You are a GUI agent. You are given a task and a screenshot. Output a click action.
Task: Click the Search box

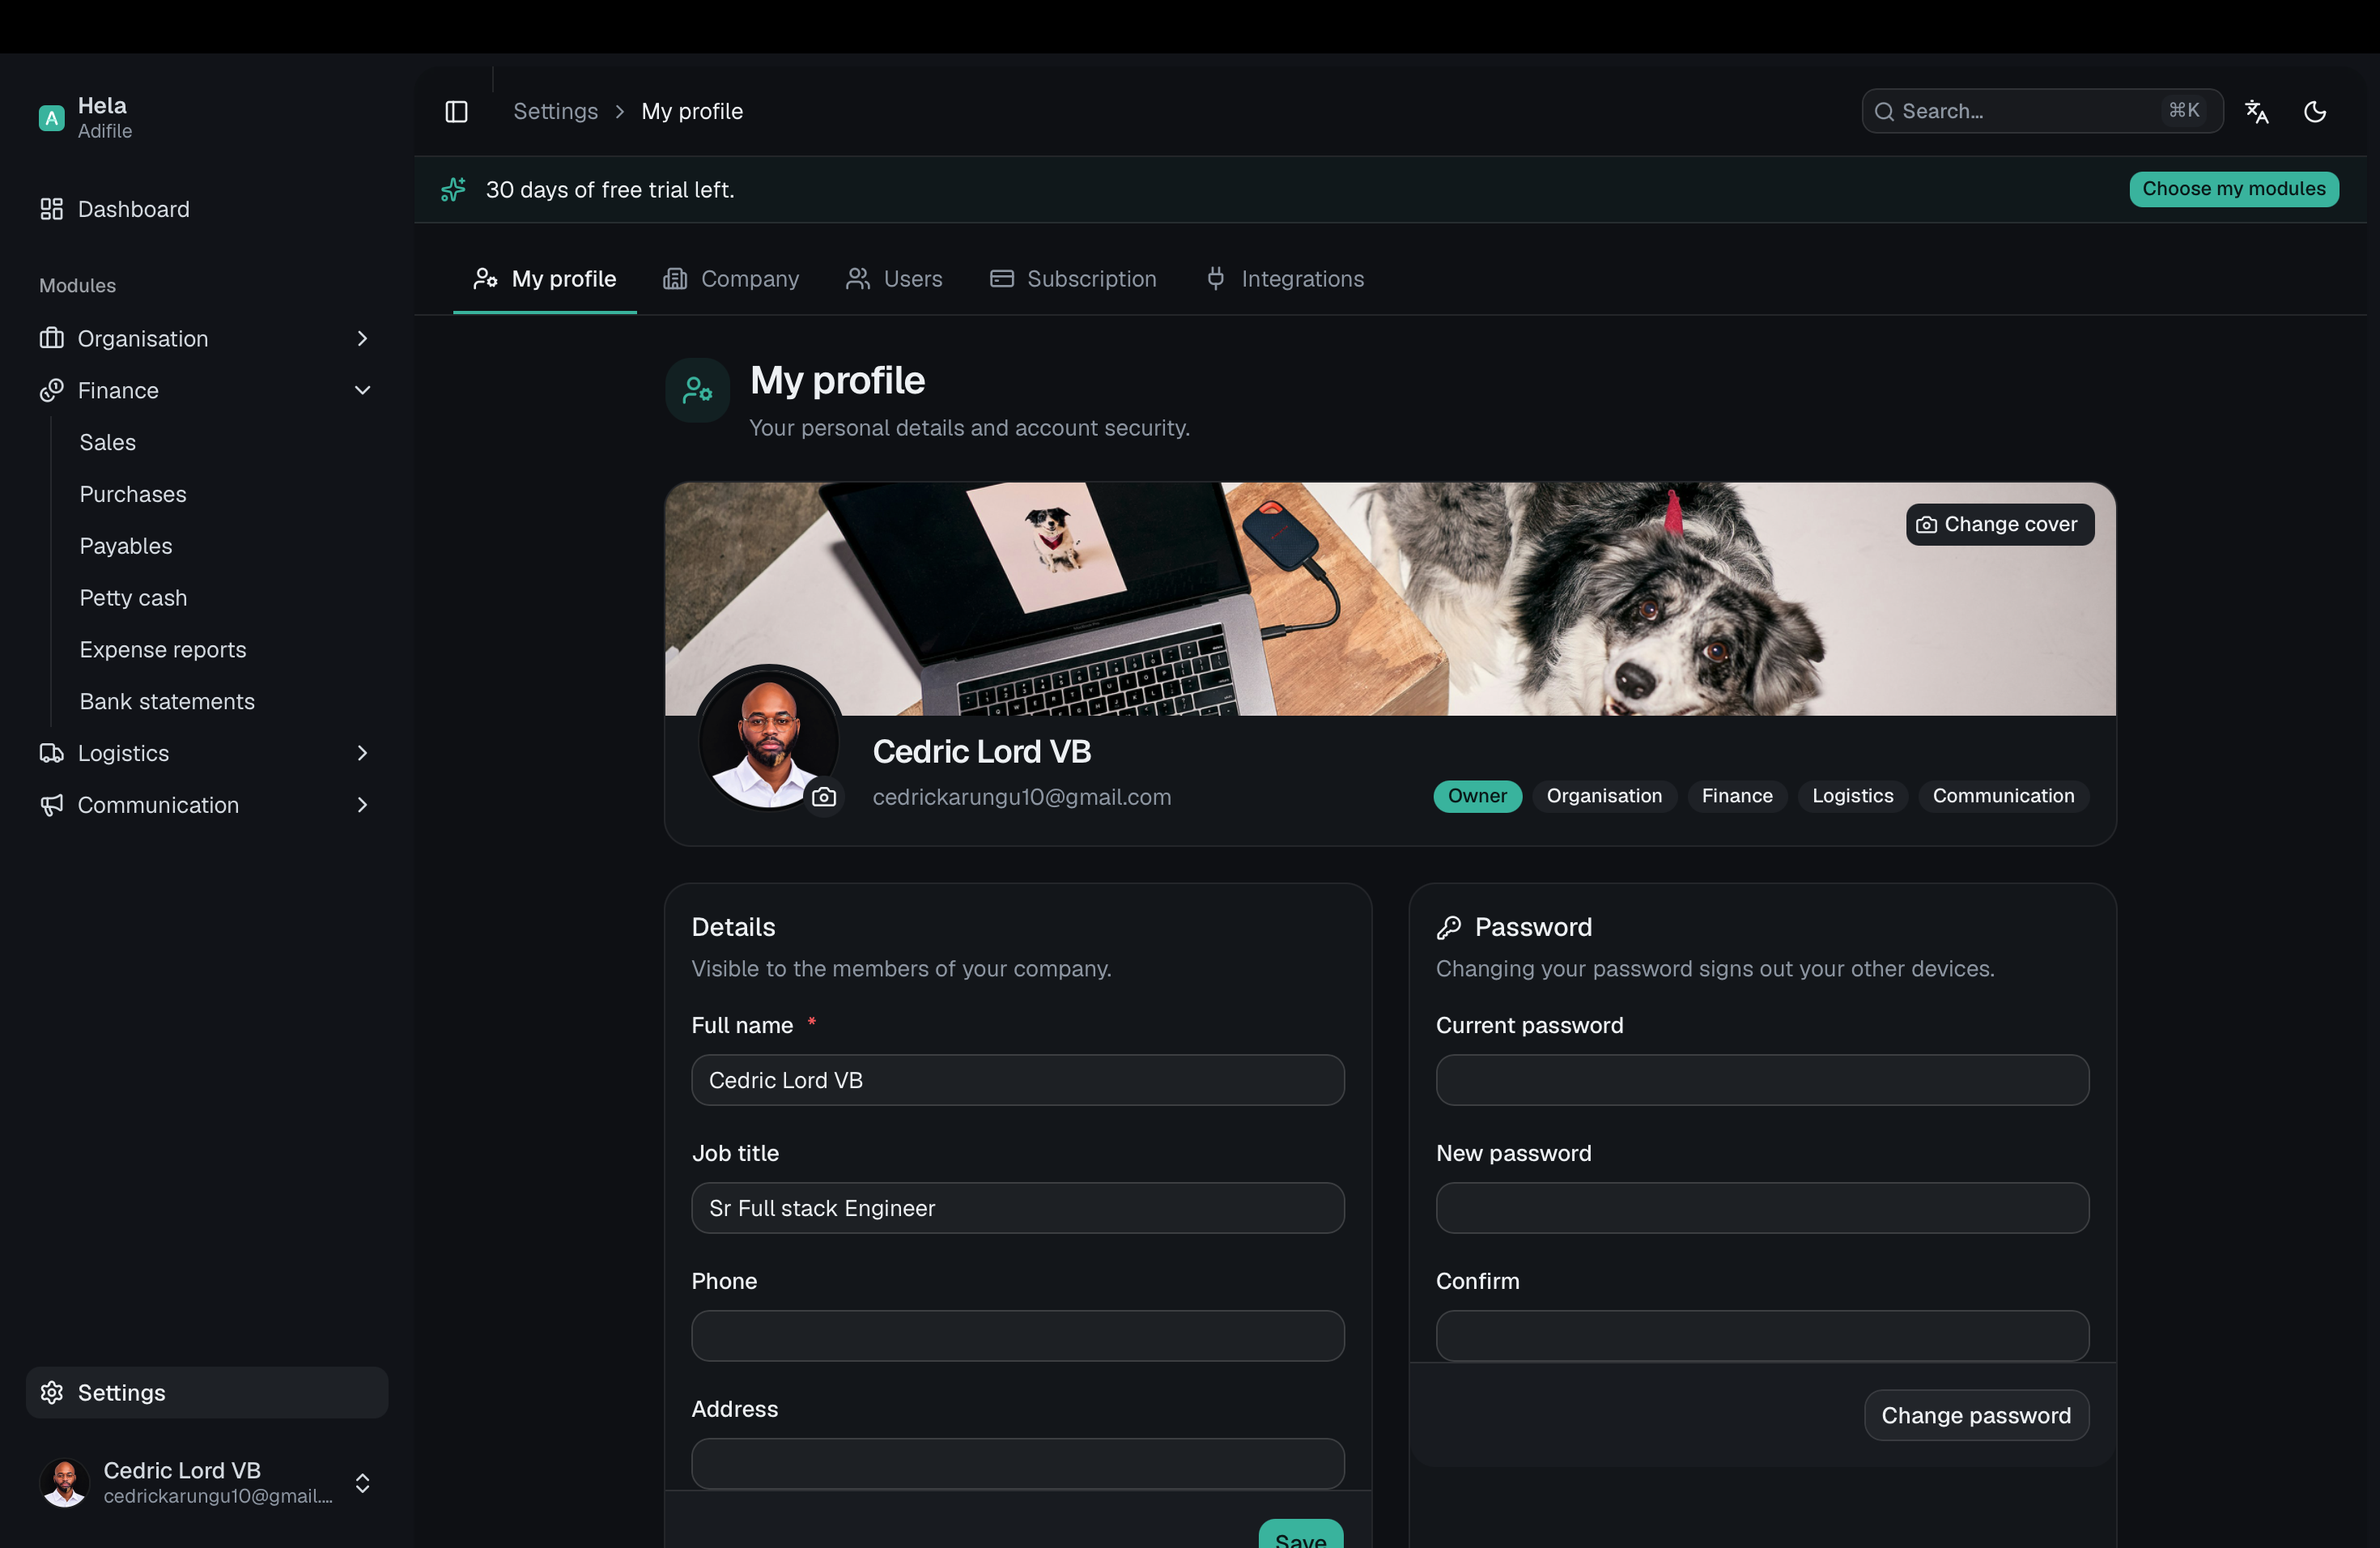2042,111
